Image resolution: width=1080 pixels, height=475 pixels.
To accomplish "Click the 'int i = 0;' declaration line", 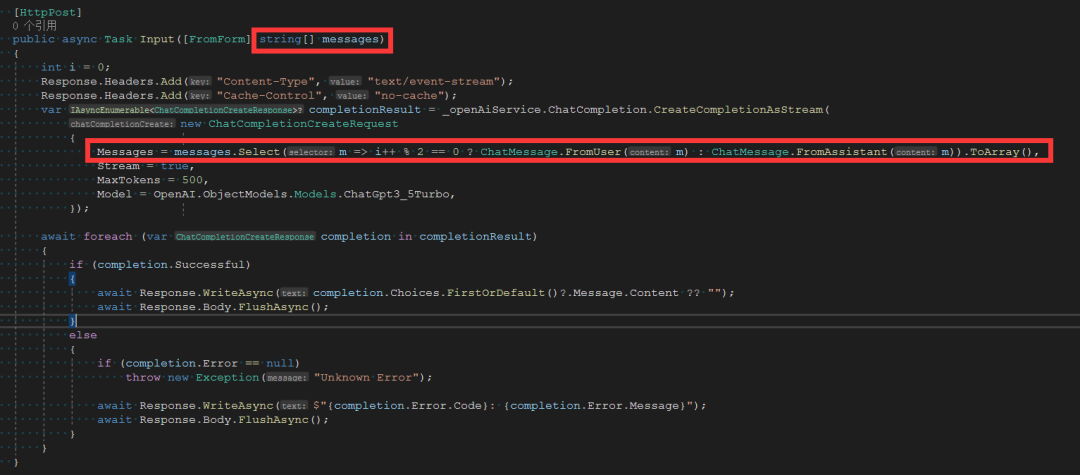I will [x=75, y=67].
